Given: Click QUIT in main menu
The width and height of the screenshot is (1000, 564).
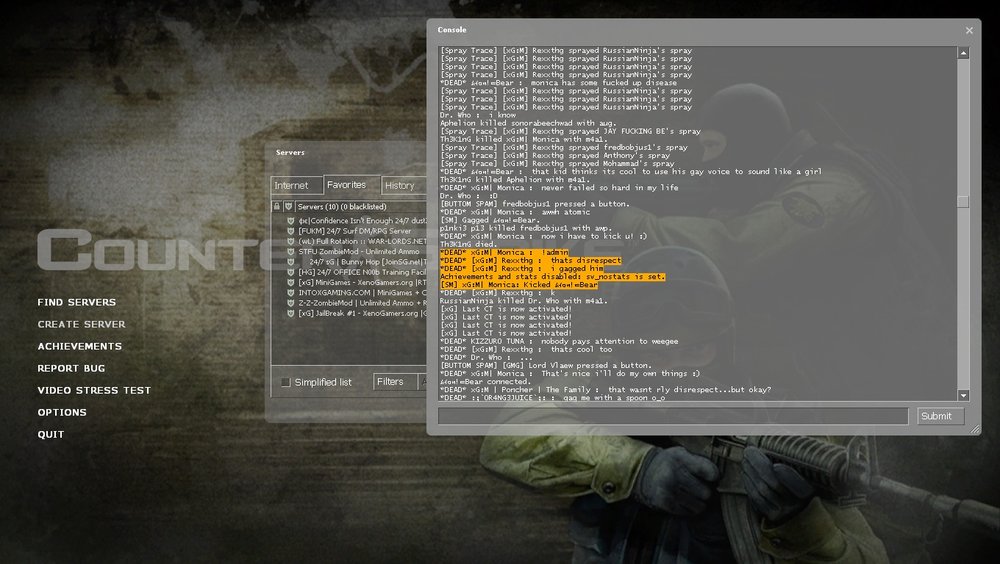Looking at the screenshot, I should click(x=51, y=434).
